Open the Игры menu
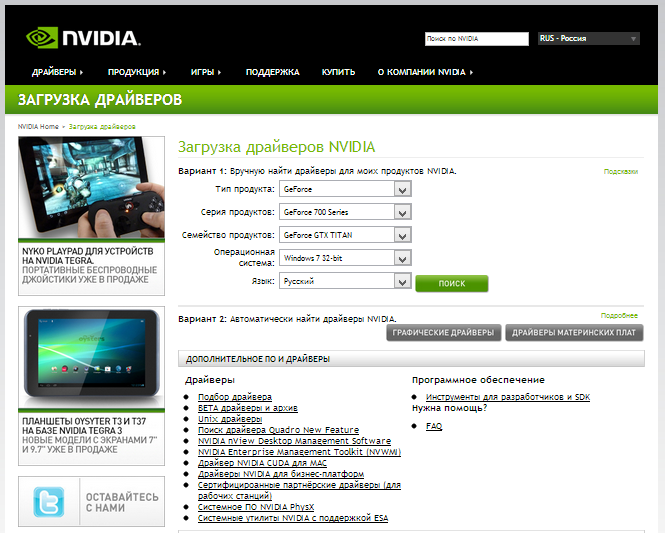Image resolution: width=665 pixels, height=533 pixels. pos(206,72)
